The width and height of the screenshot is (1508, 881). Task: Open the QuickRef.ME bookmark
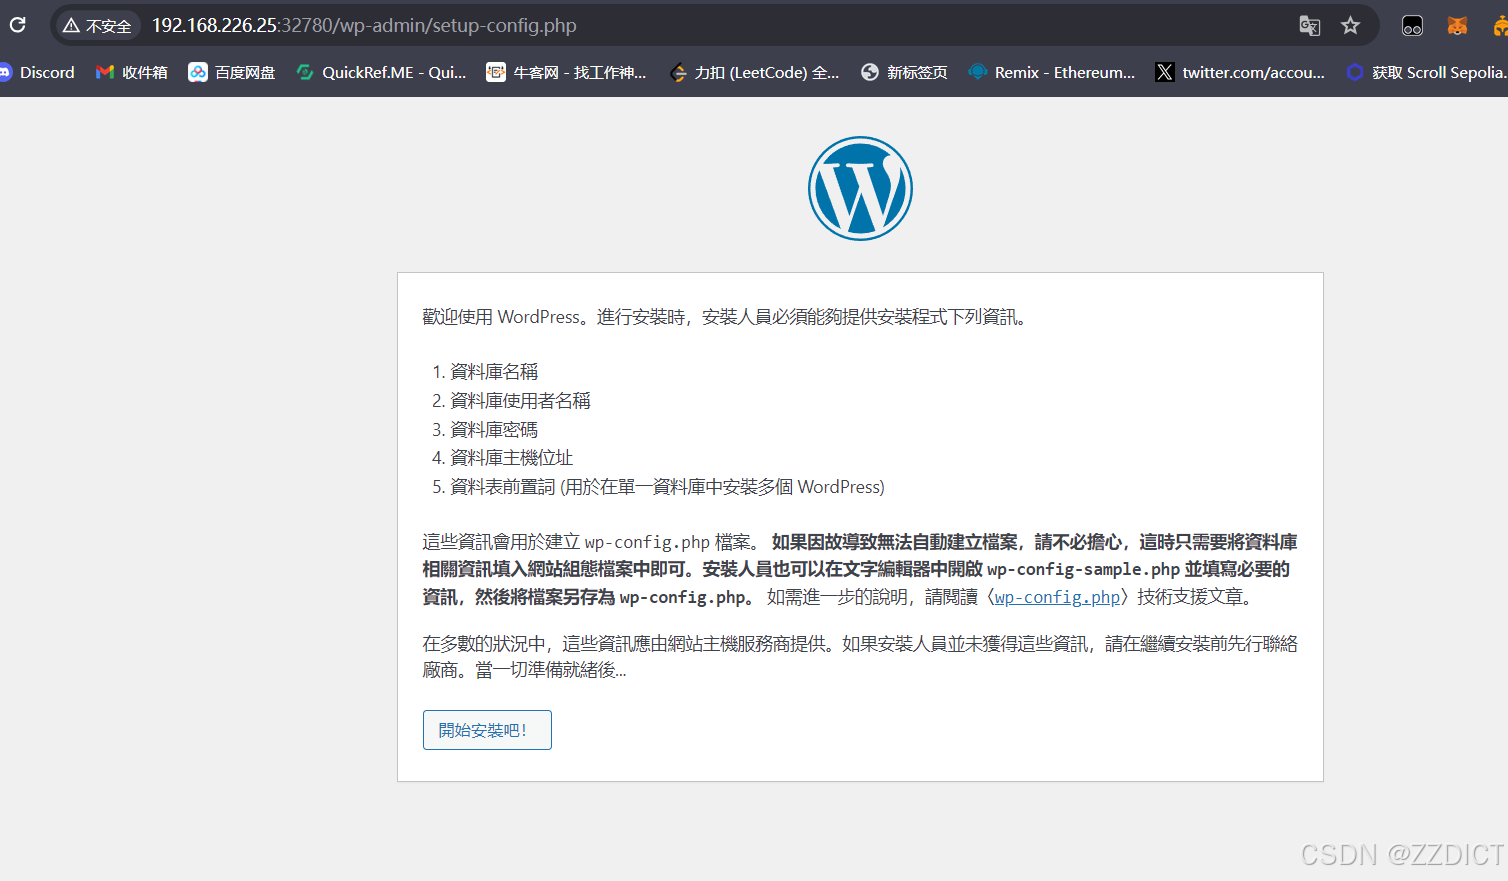point(381,72)
